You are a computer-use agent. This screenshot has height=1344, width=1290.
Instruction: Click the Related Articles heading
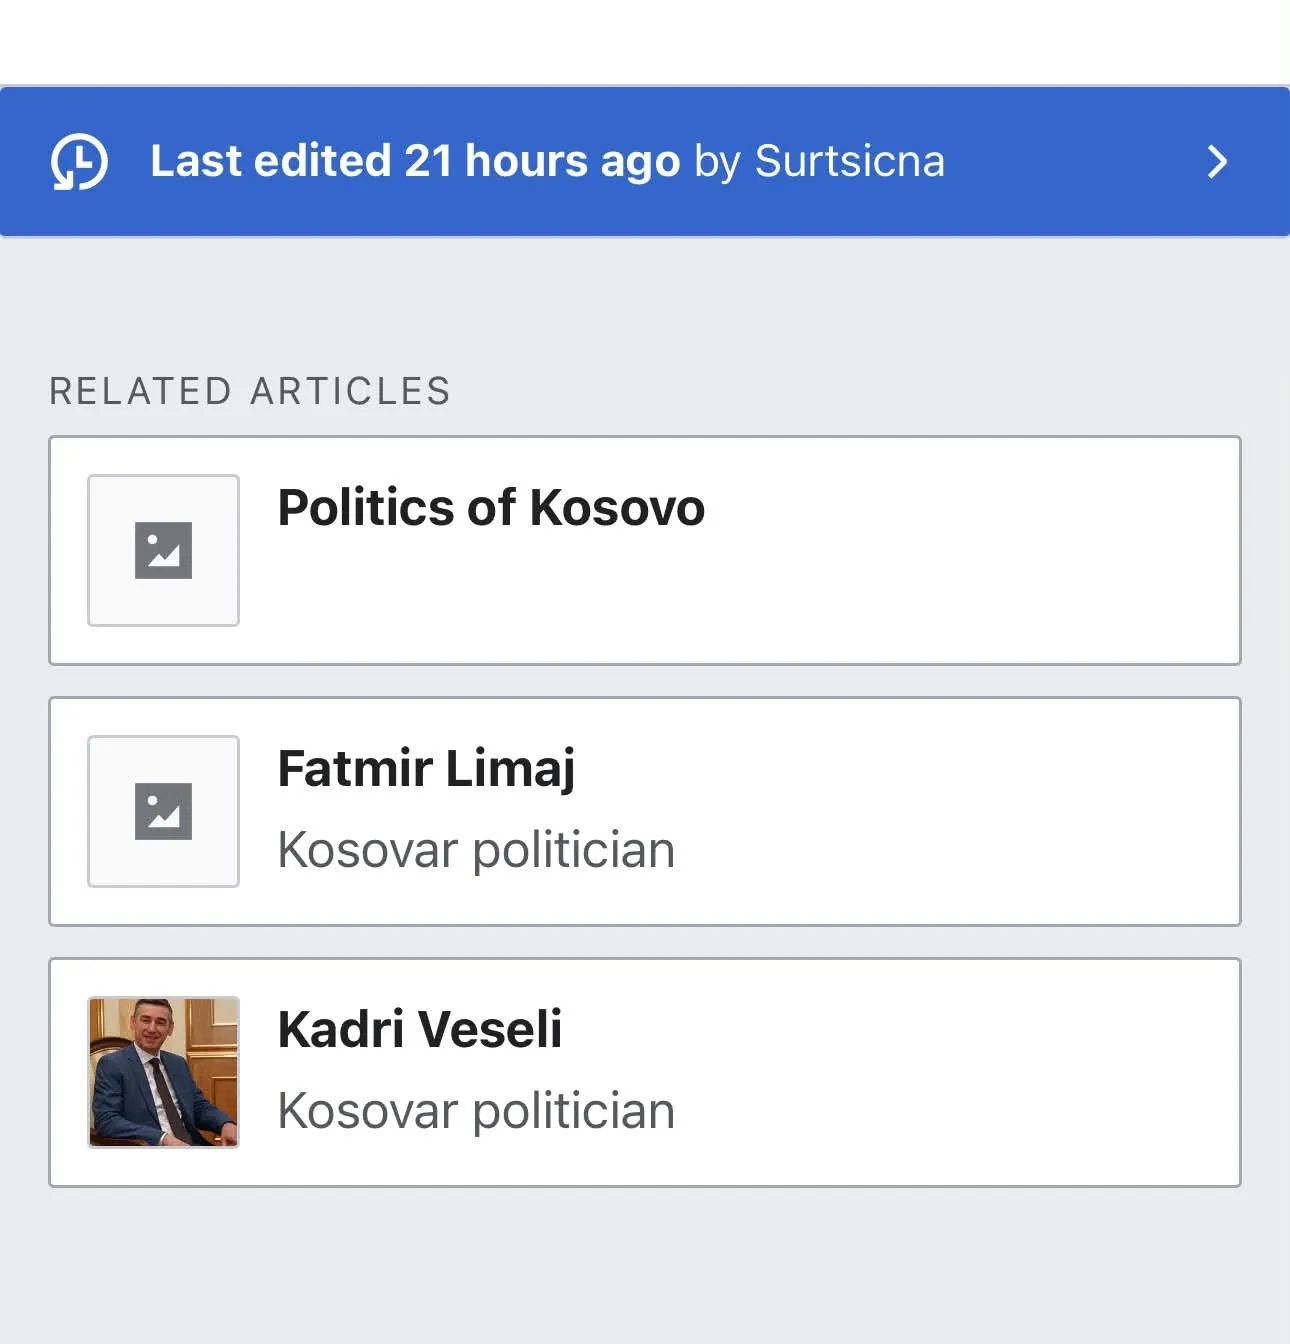(x=250, y=391)
